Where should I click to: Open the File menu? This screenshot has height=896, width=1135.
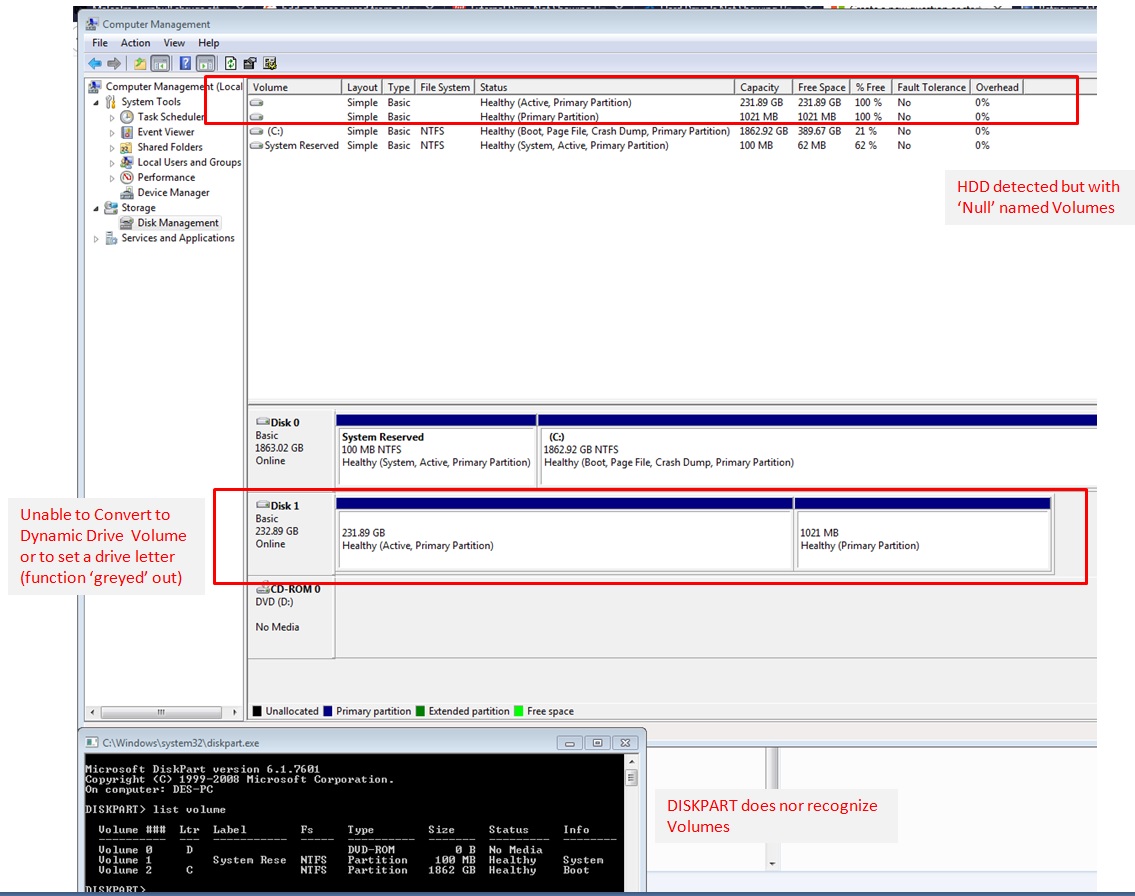(x=100, y=43)
